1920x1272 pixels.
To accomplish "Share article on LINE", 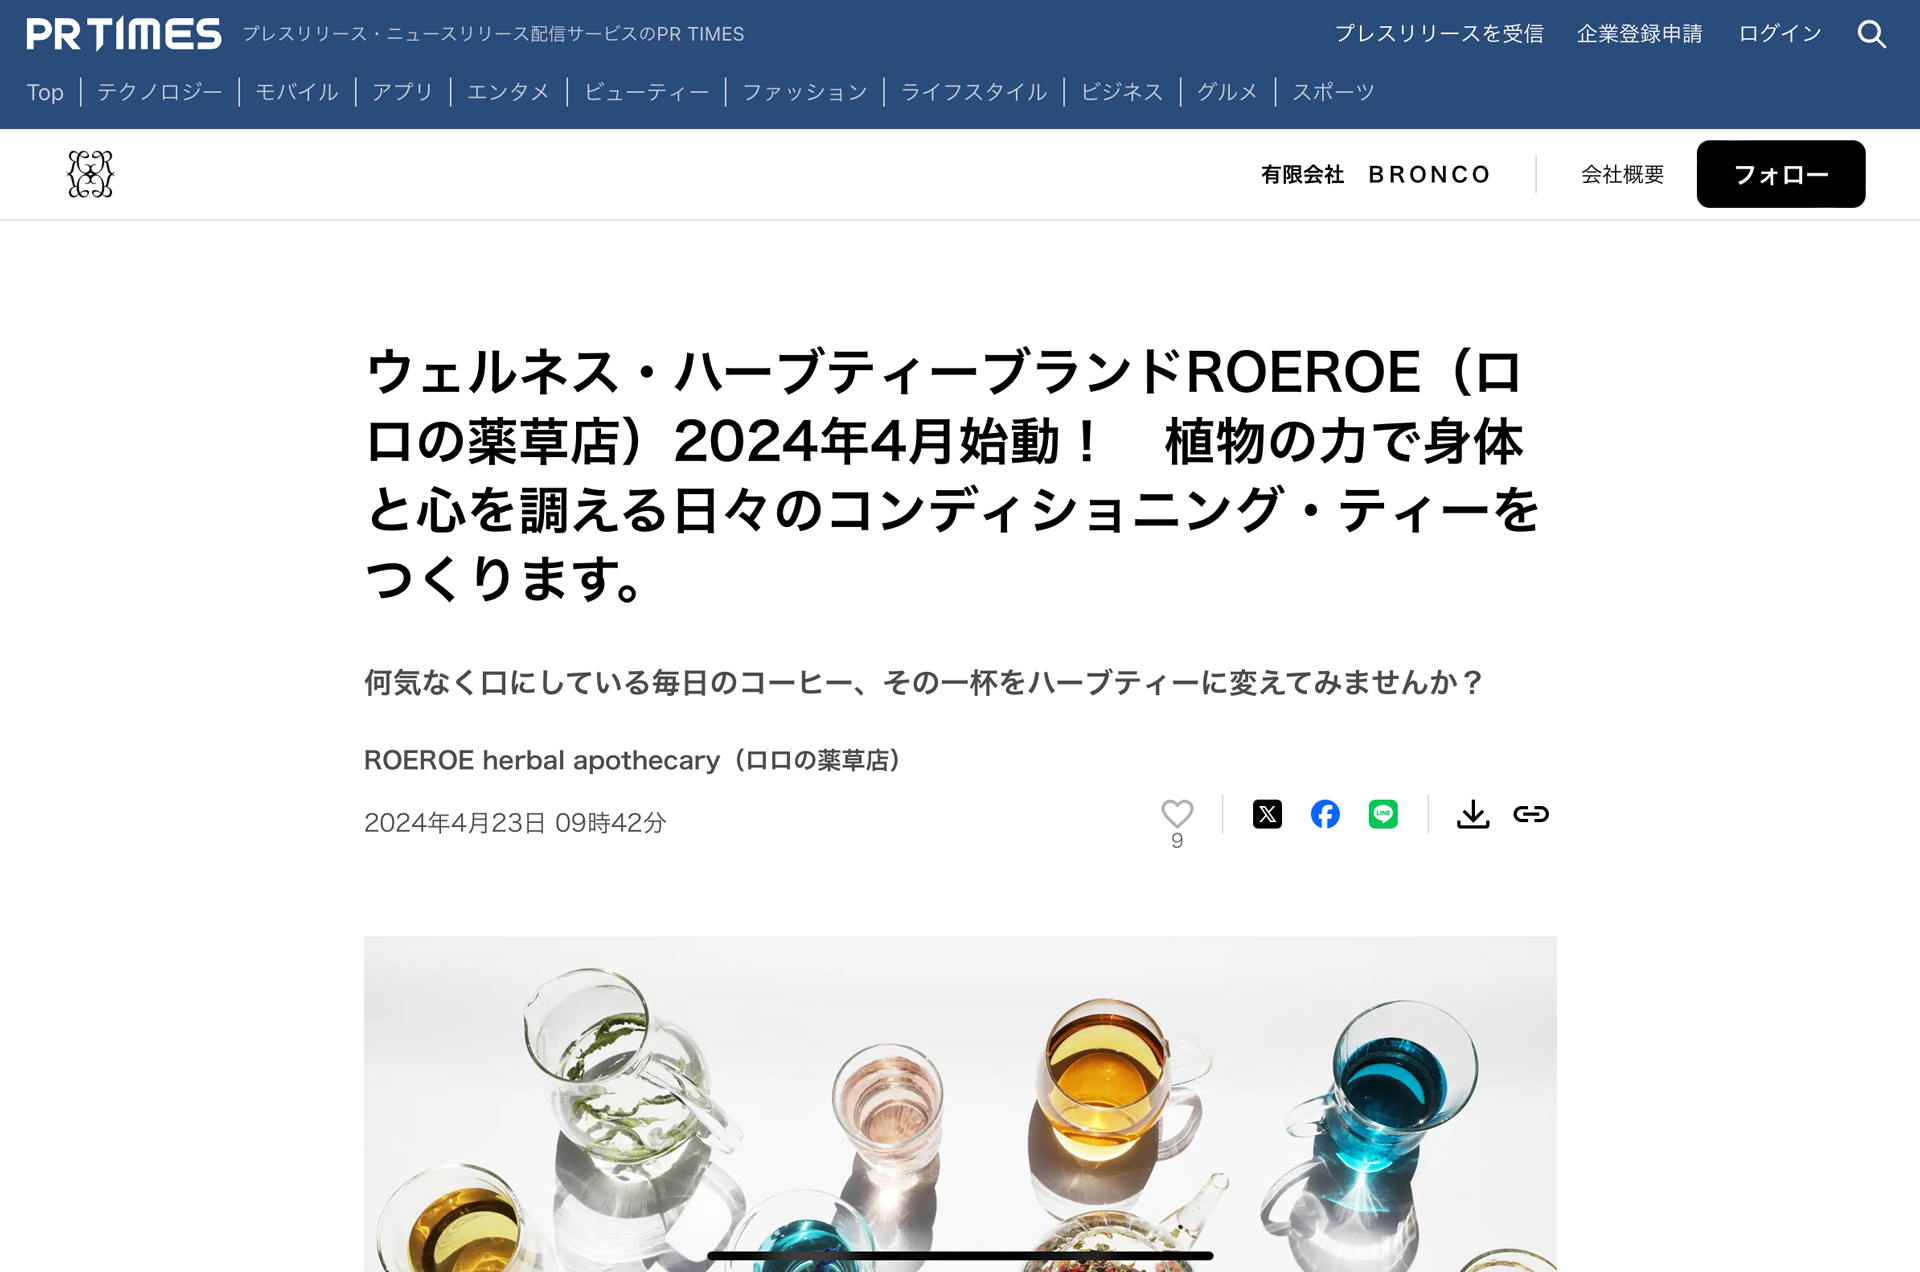I will 1383,814.
